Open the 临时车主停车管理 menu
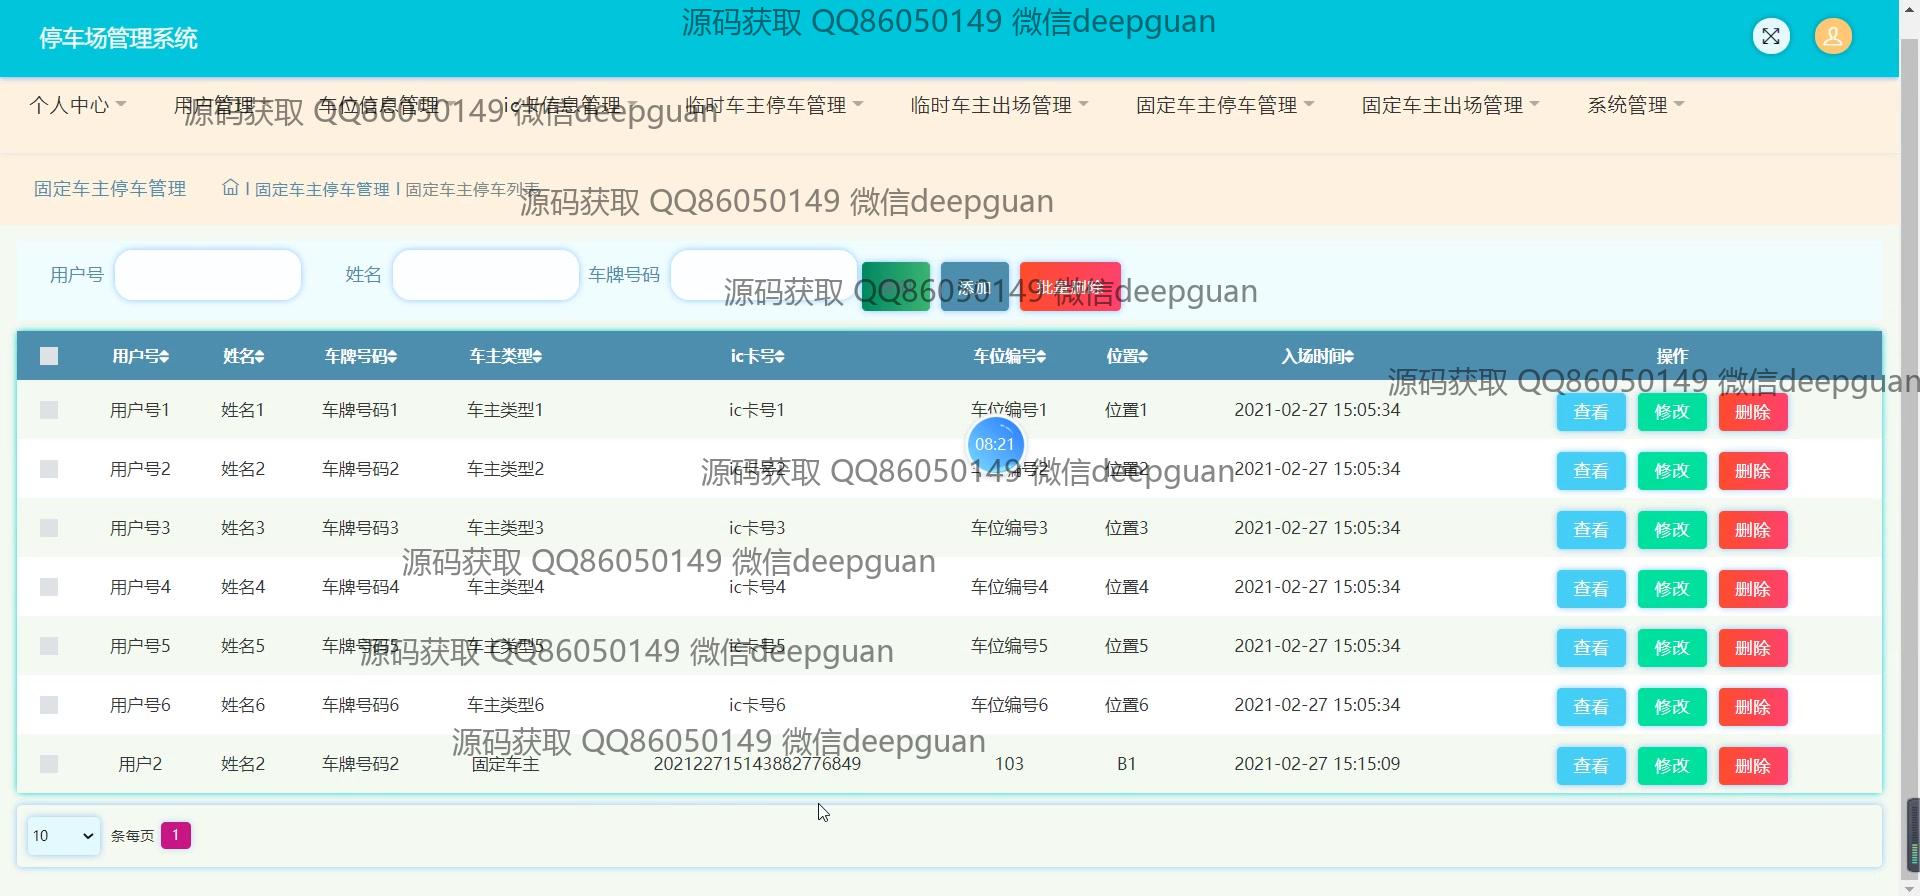 [x=774, y=105]
